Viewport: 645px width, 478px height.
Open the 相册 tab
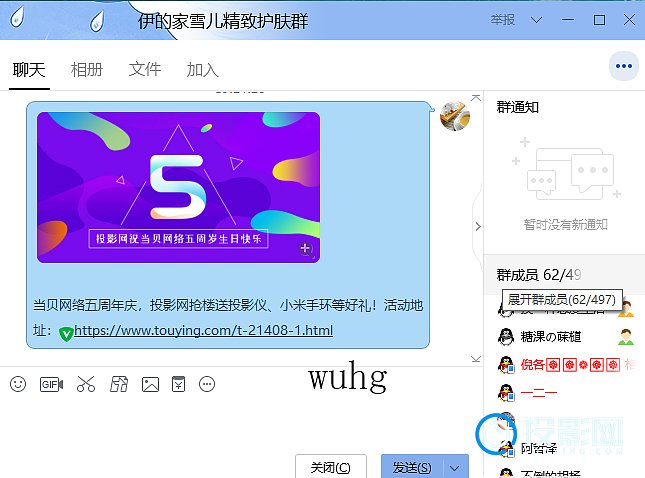87,70
